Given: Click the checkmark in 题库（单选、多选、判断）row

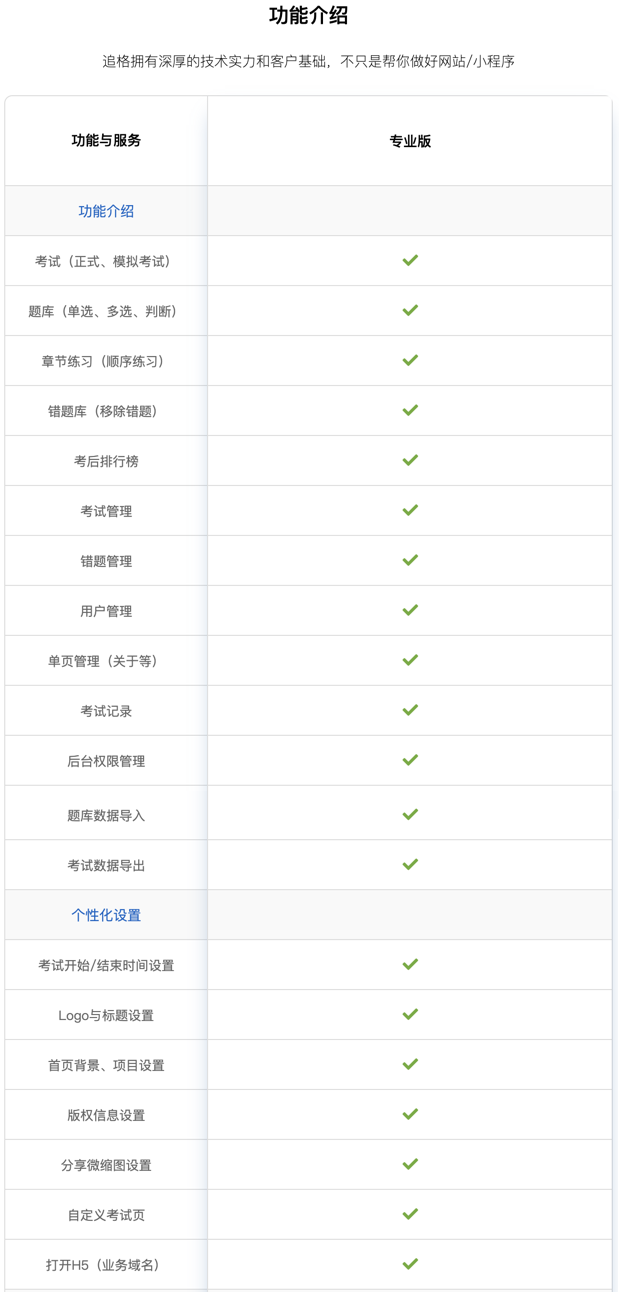Looking at the screenshot, I should [410, 310].
